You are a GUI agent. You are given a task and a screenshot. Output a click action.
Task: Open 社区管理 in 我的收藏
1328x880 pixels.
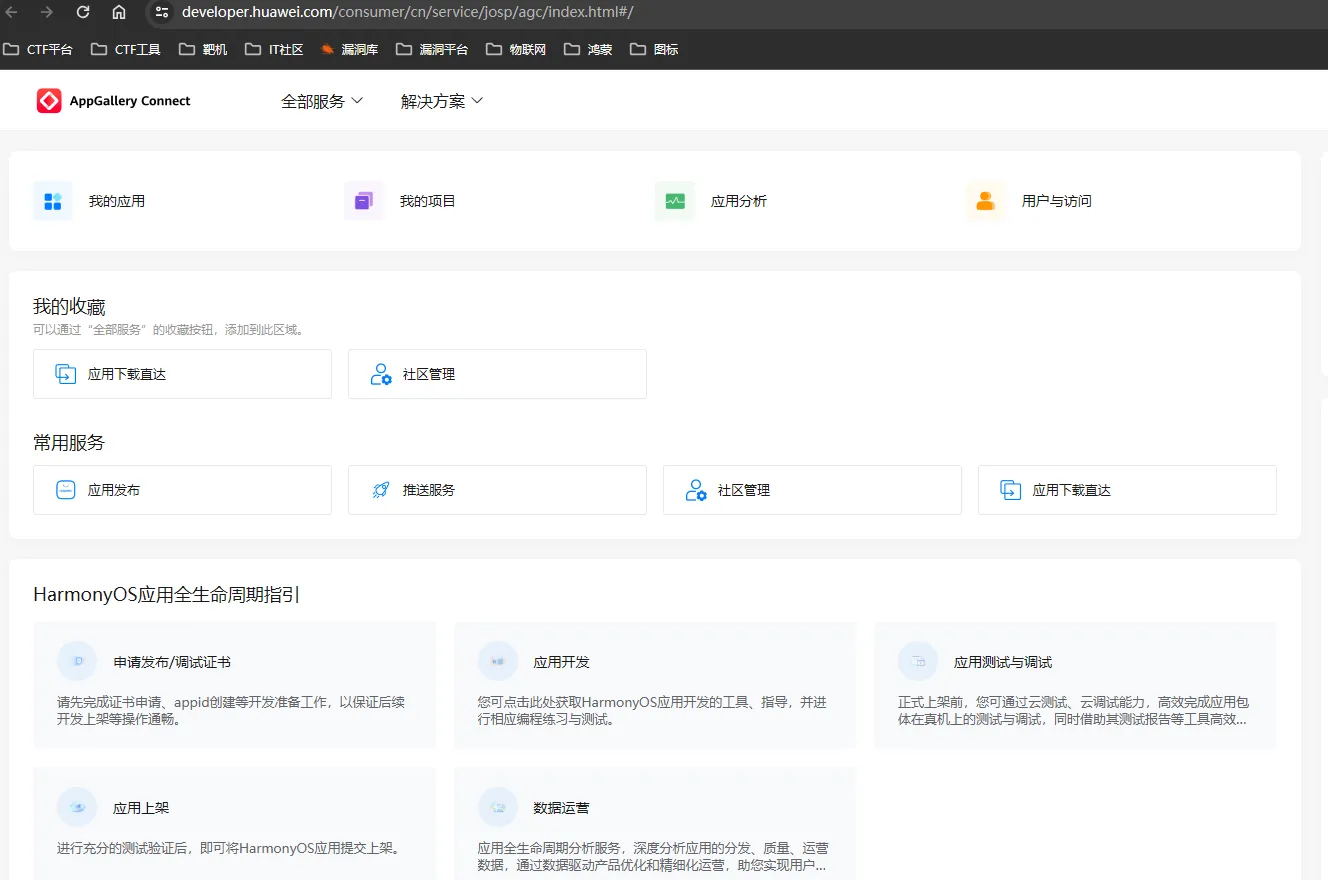(497, 374)
